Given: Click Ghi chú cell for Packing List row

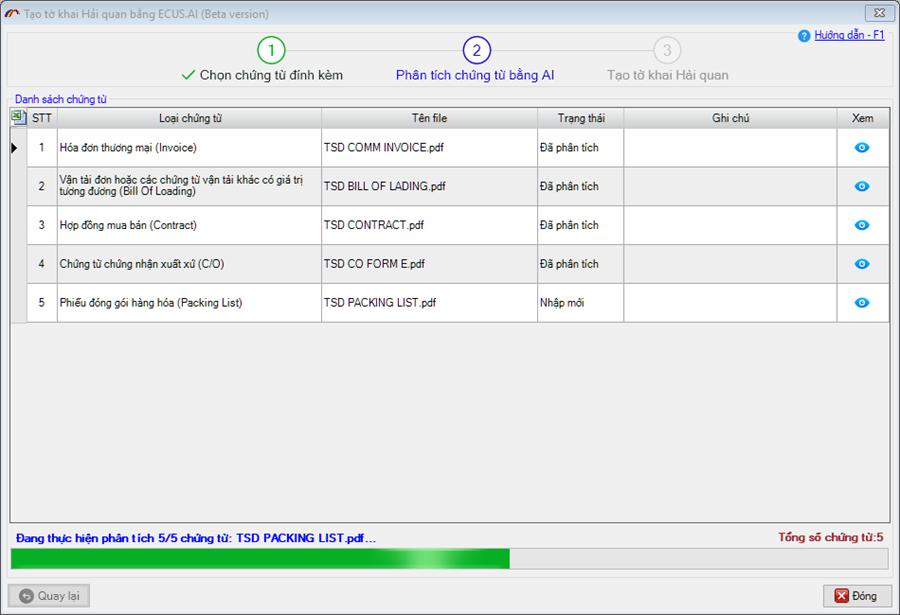Looking at the screenshot, I should pos(730,303).
